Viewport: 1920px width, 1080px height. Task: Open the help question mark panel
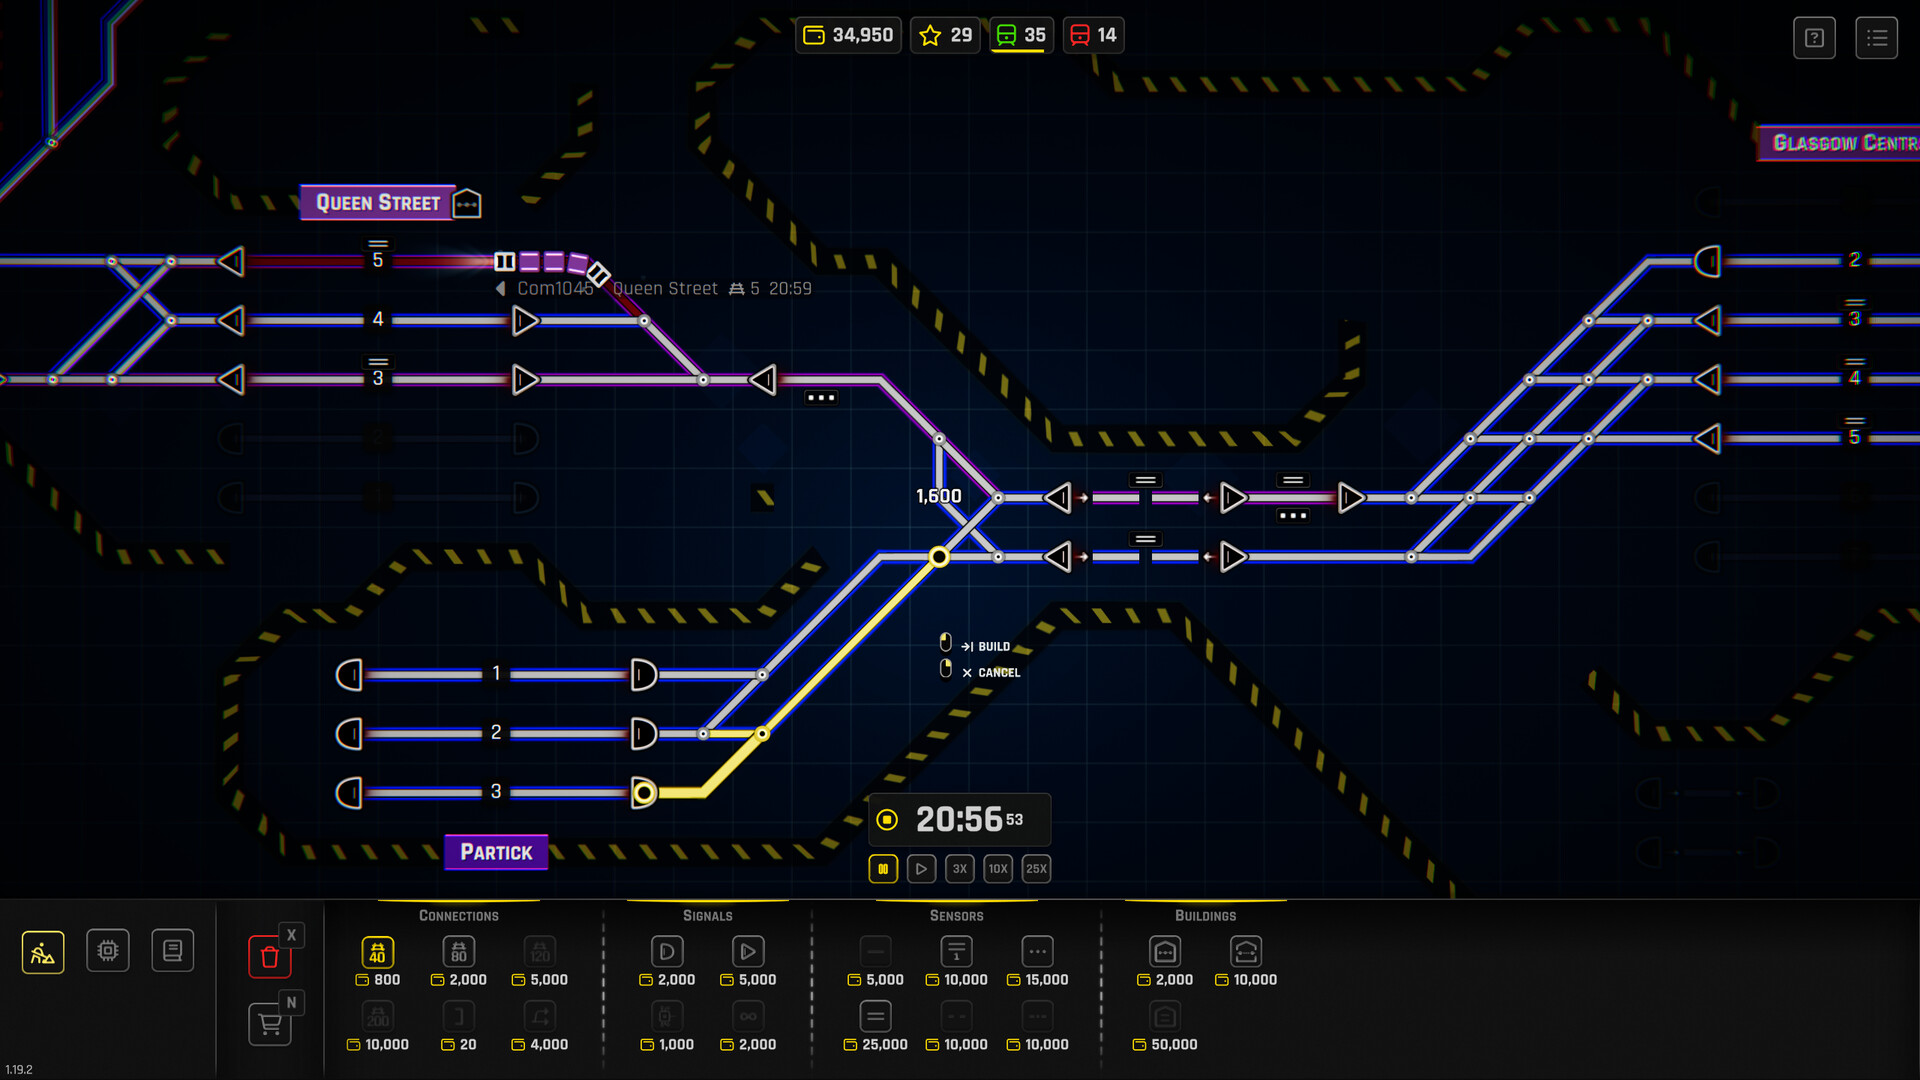[1814, 37]
